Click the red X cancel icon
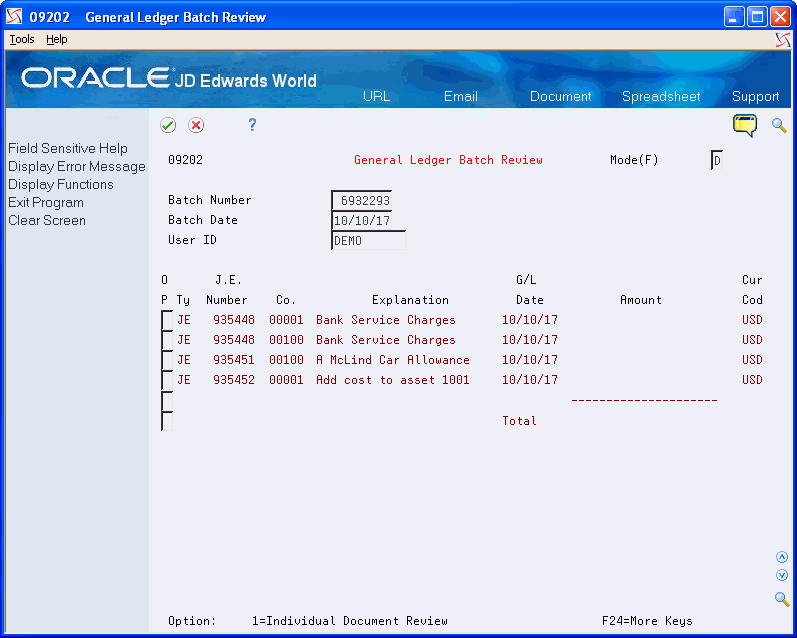 196,125
